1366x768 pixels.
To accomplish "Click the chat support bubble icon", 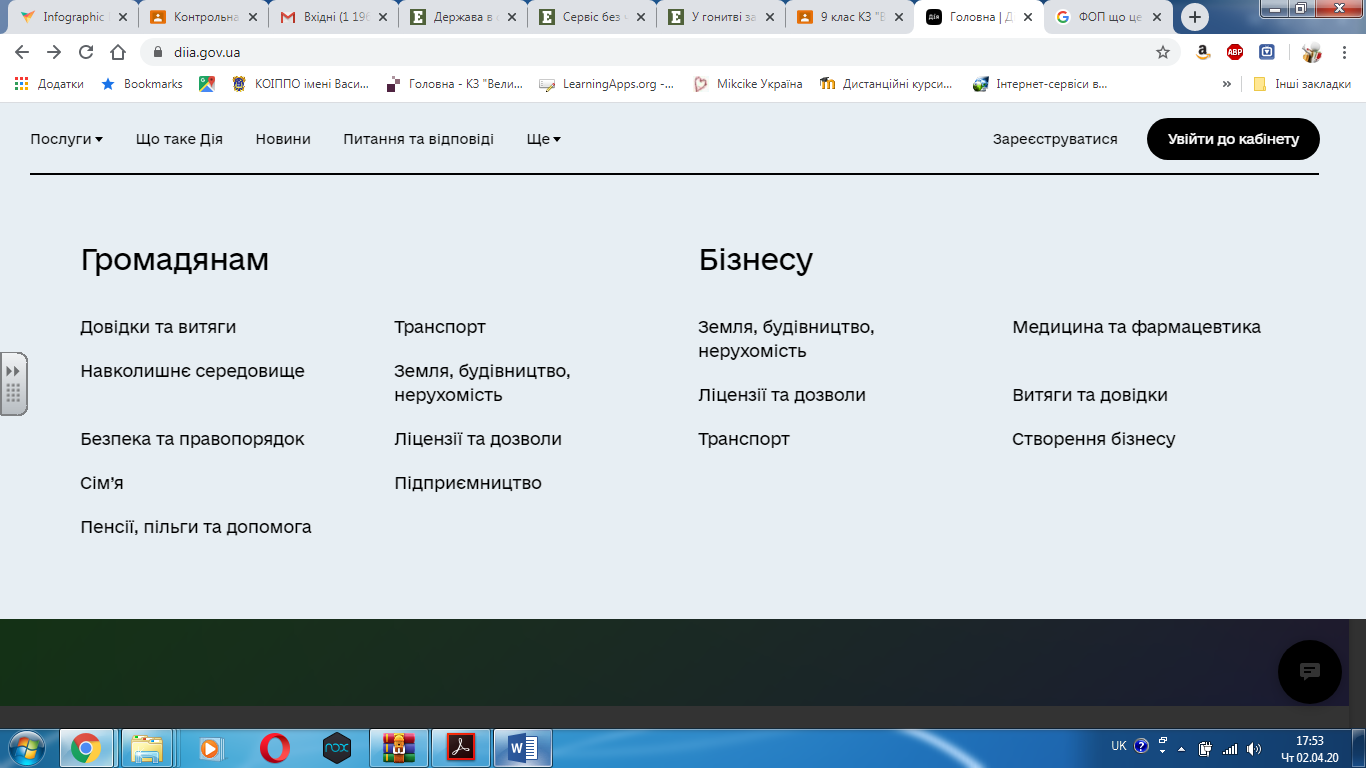I will point(1309,671).
